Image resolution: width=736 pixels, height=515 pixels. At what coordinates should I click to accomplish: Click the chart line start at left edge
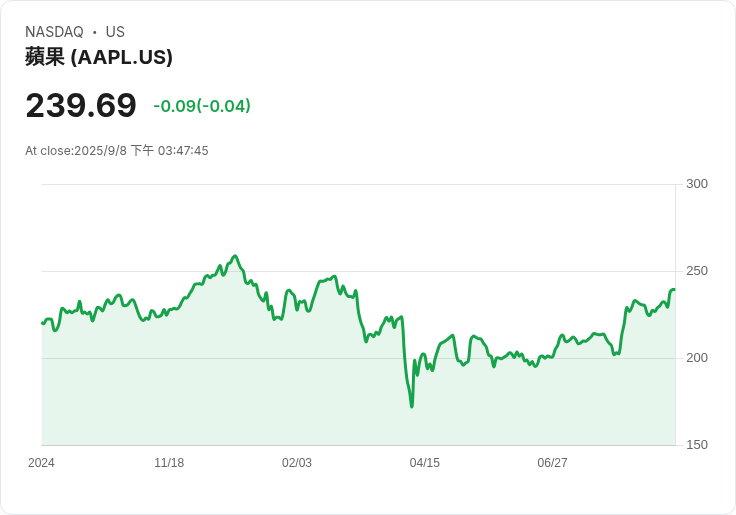42,323
